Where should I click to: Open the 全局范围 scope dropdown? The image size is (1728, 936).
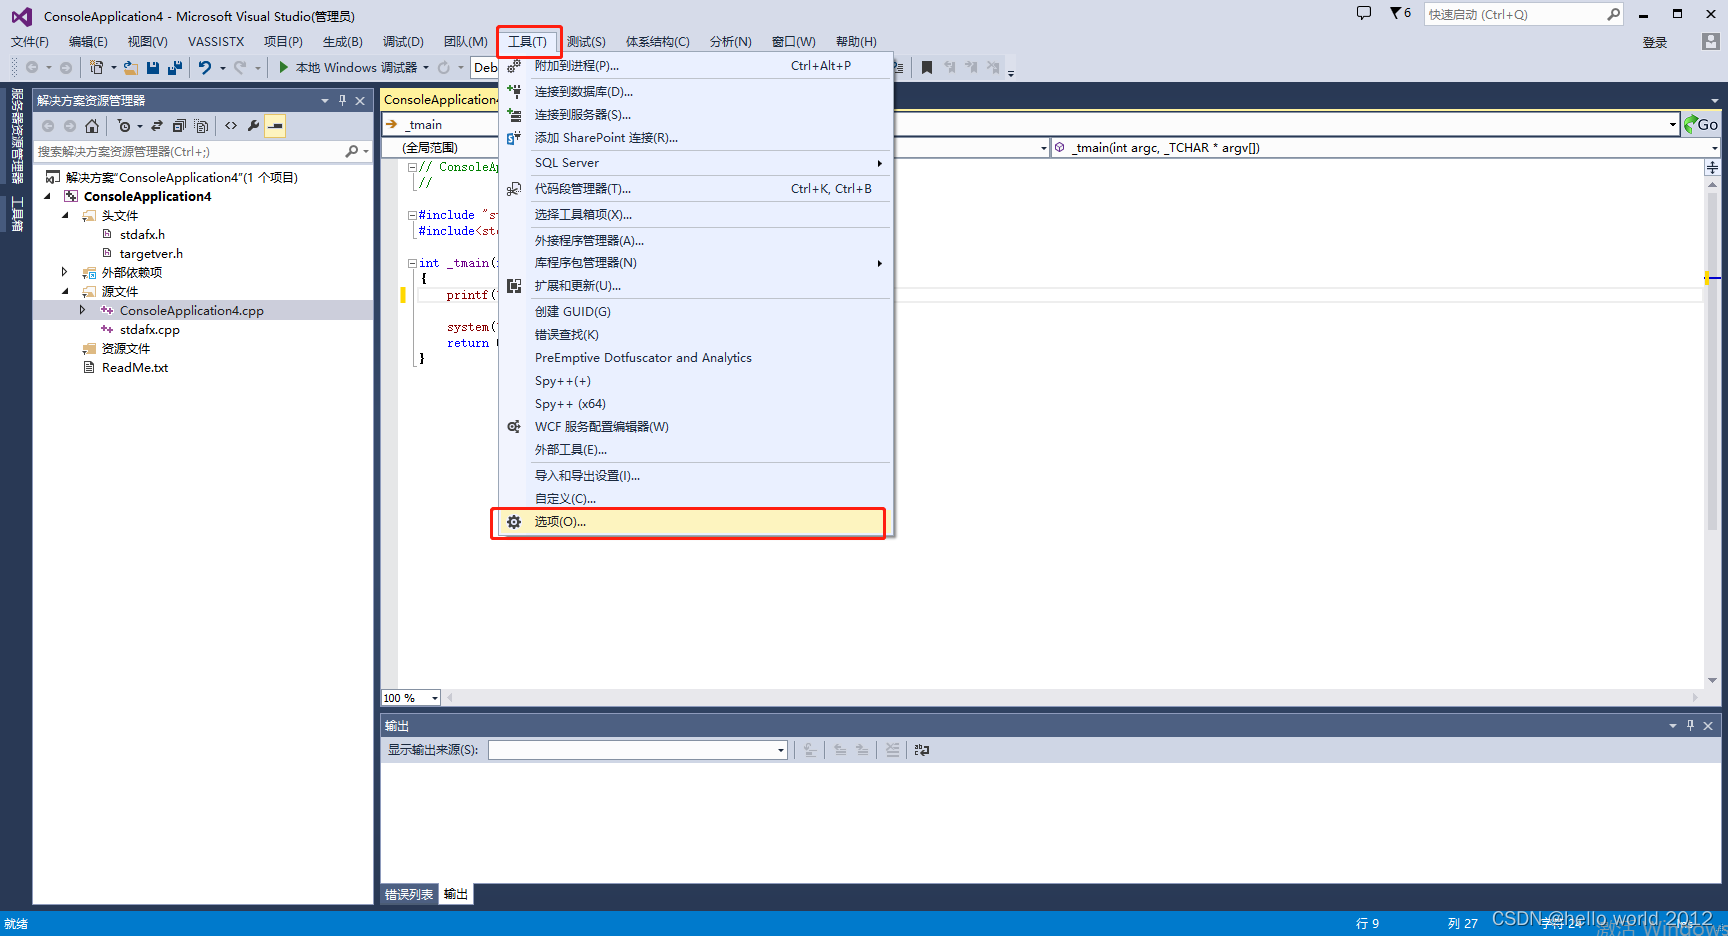click(1043, 148)
